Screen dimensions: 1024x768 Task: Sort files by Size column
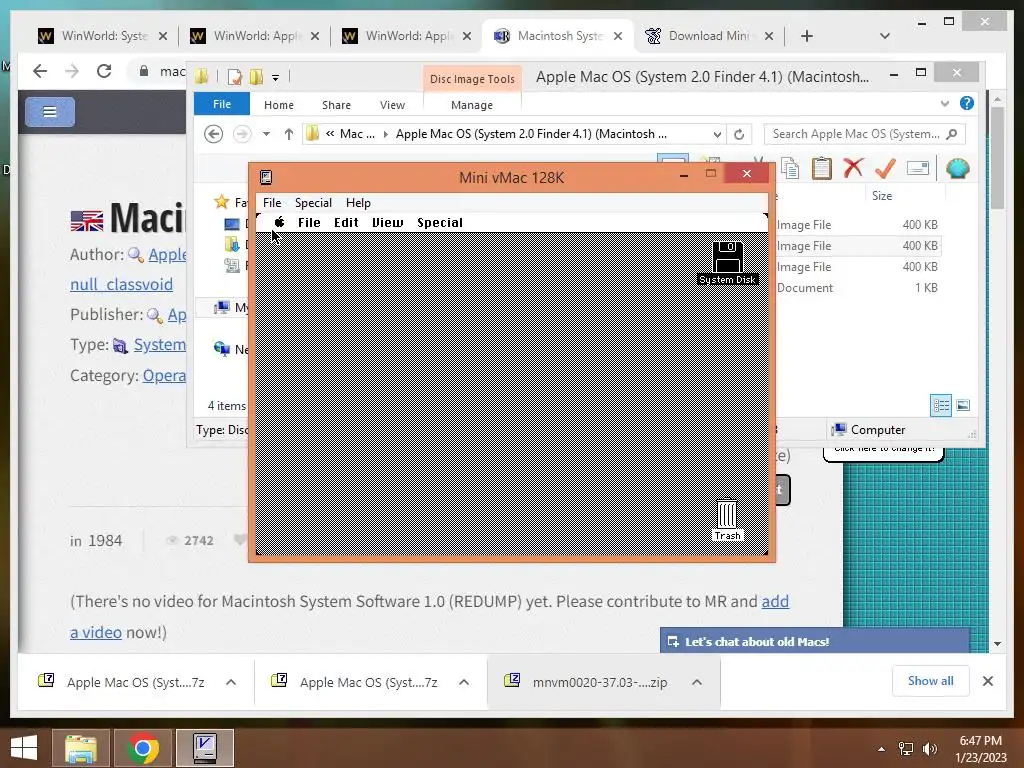pyautogui.click(x=882, y=195)
